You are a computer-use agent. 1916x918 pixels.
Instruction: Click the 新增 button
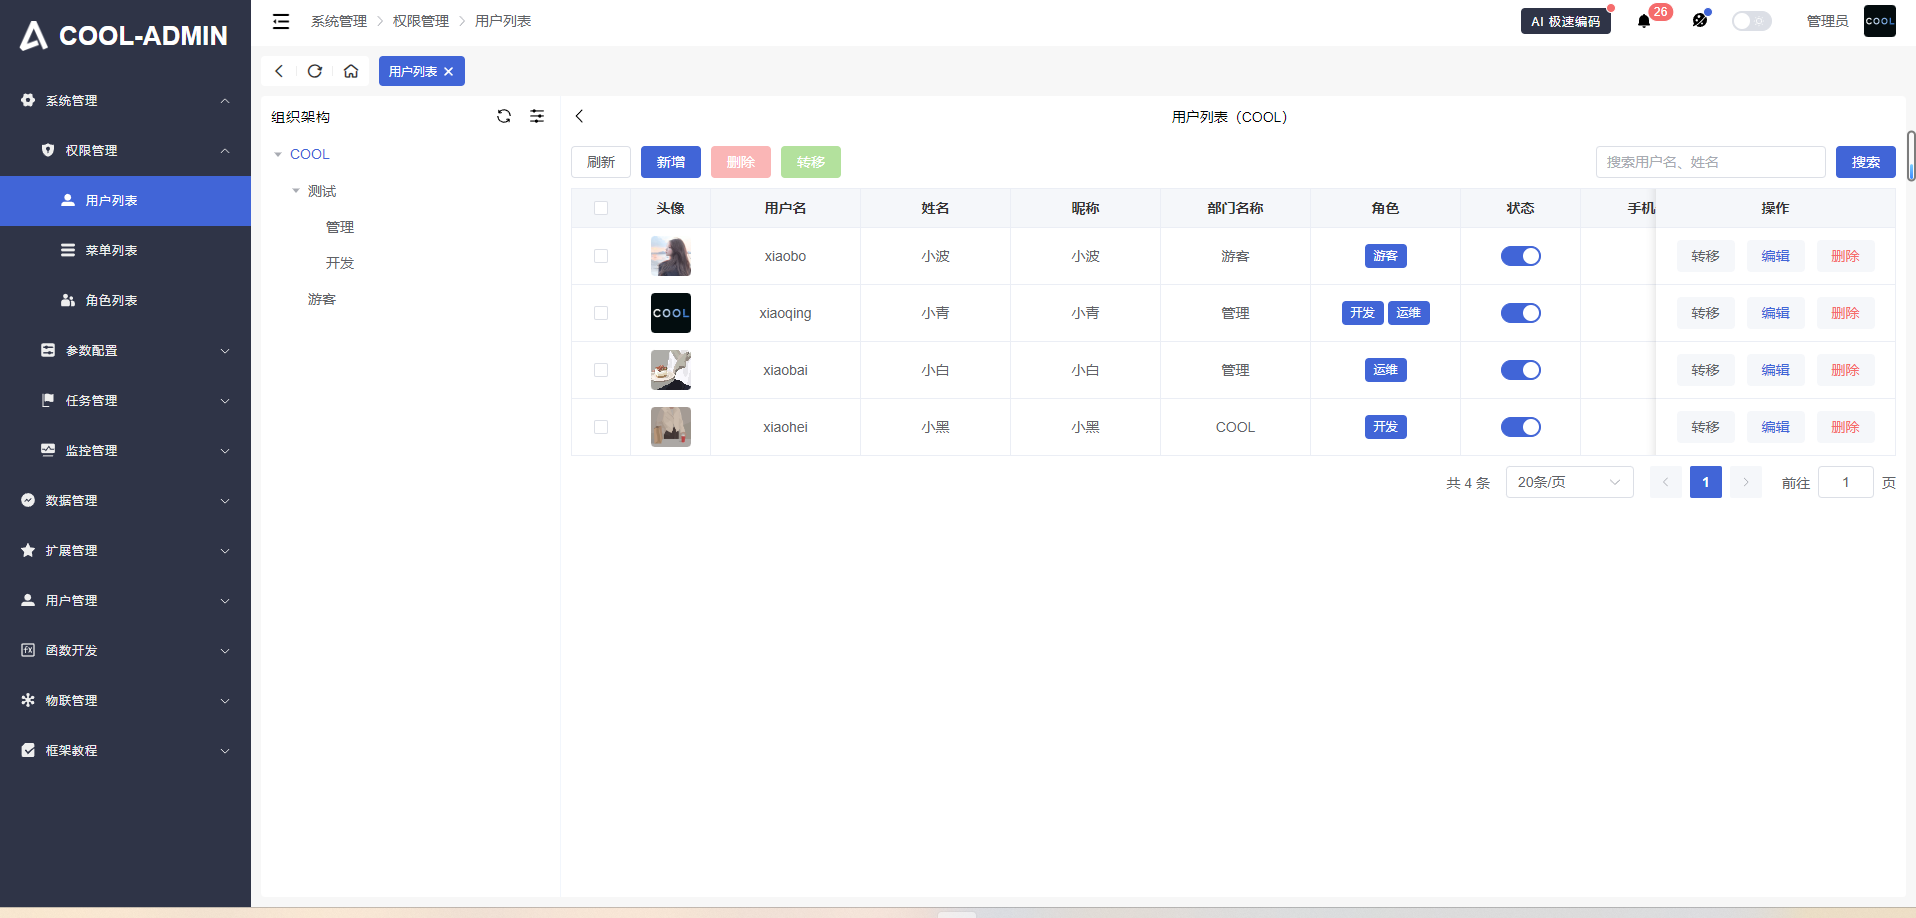point(671,162)
